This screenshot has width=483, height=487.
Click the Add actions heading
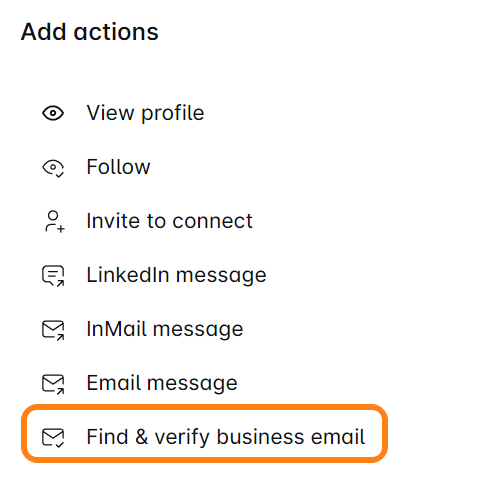(90, 32)
